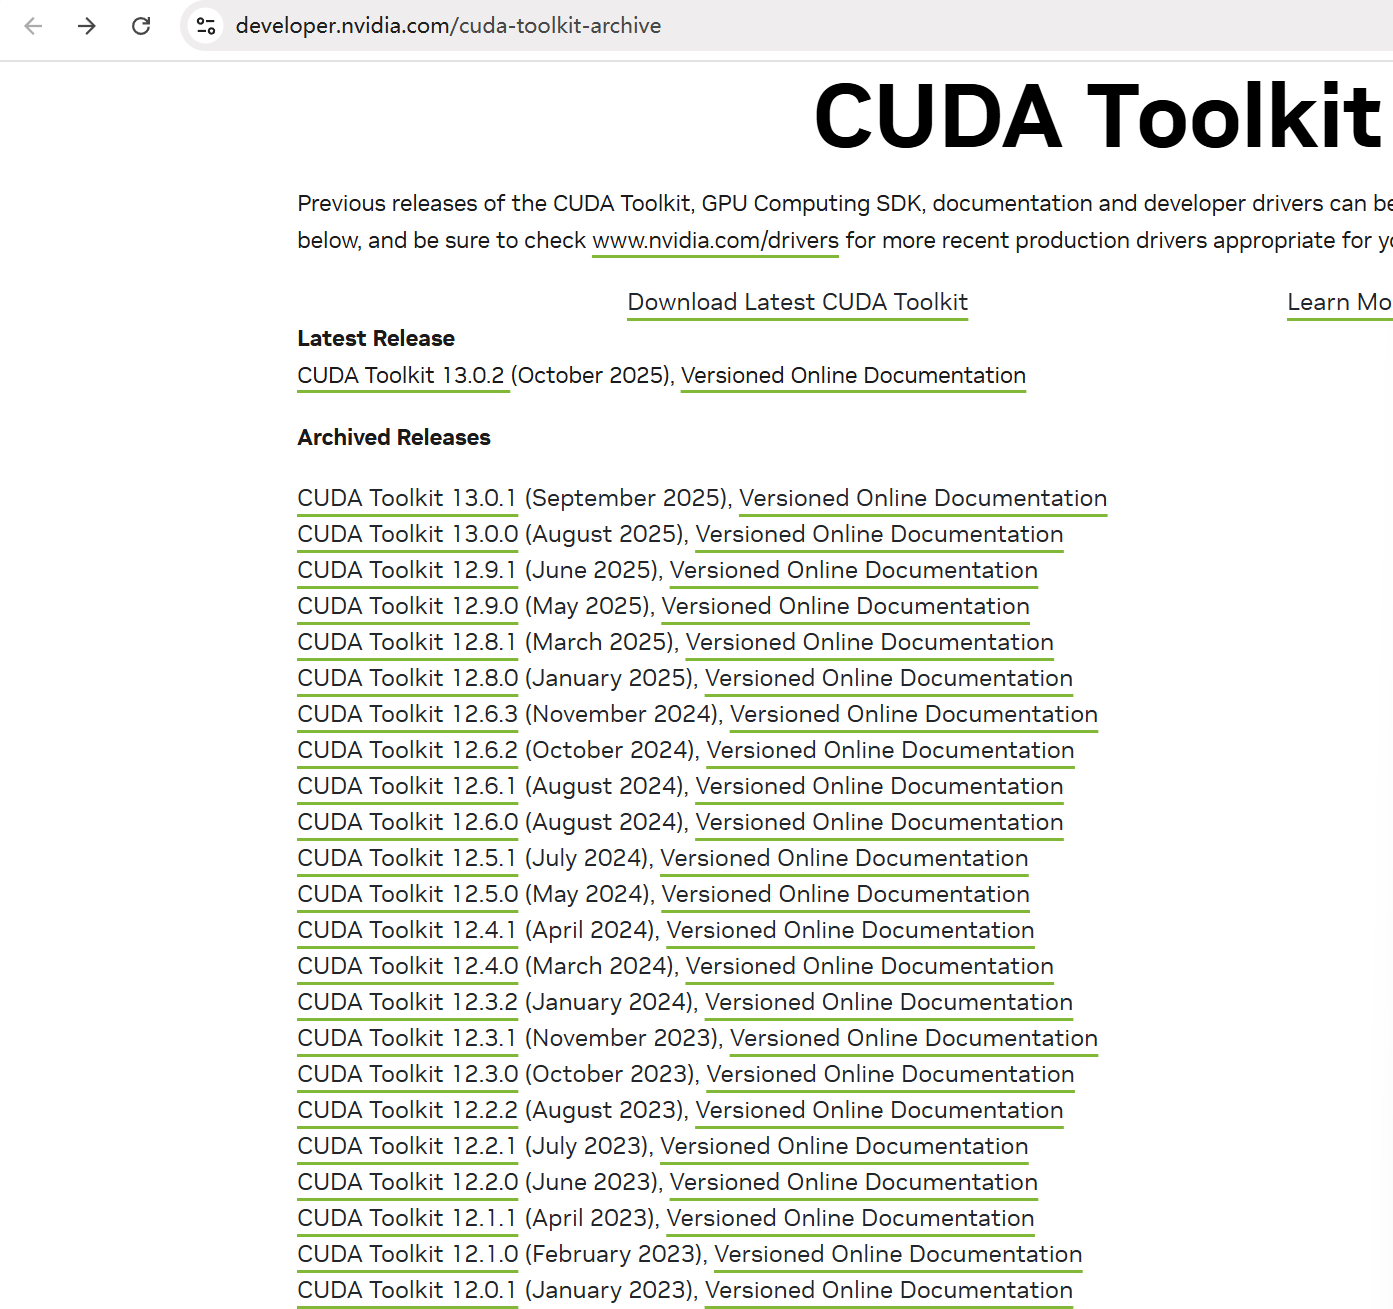
Task: Open Versioned Online Documentation for 12.6.0
Action: 879,823
